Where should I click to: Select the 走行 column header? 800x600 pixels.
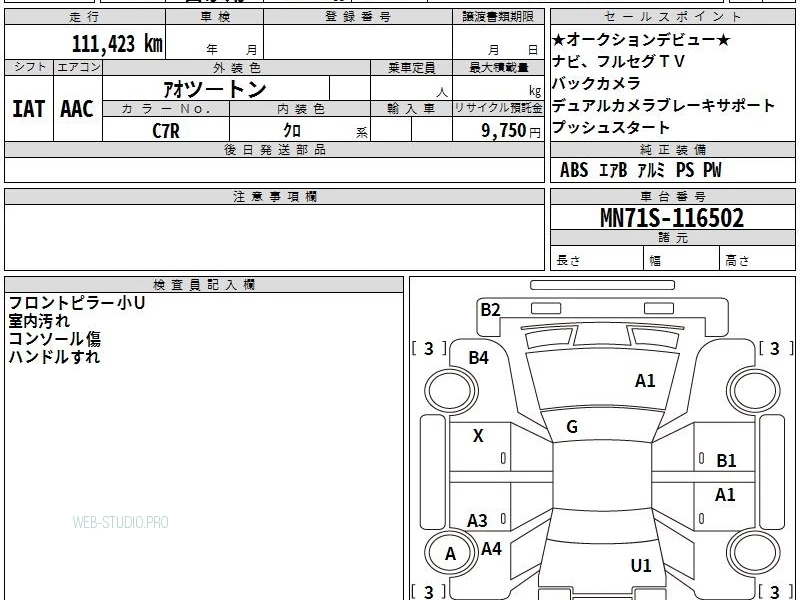click(85, 17)
